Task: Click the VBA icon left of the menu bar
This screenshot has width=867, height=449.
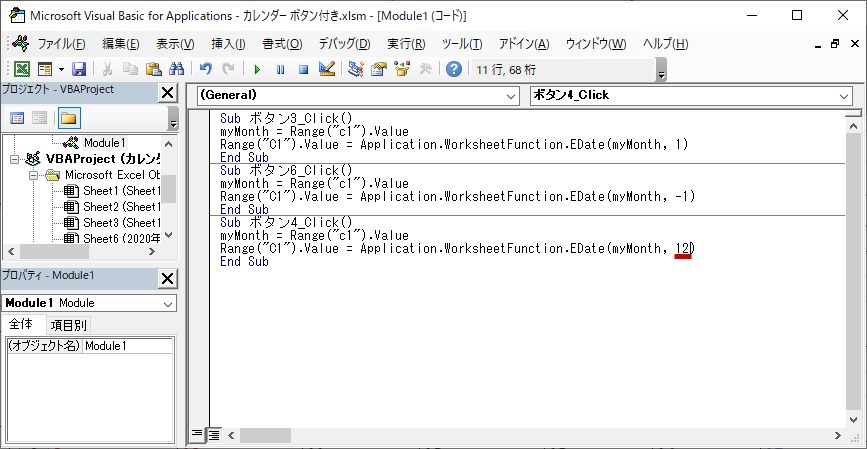Action: [20, 43]
